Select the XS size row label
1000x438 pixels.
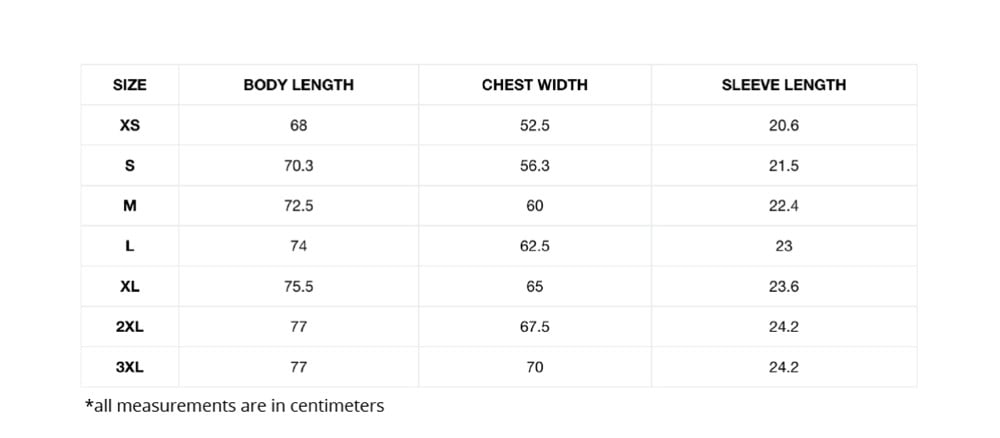tap(130, 126)
